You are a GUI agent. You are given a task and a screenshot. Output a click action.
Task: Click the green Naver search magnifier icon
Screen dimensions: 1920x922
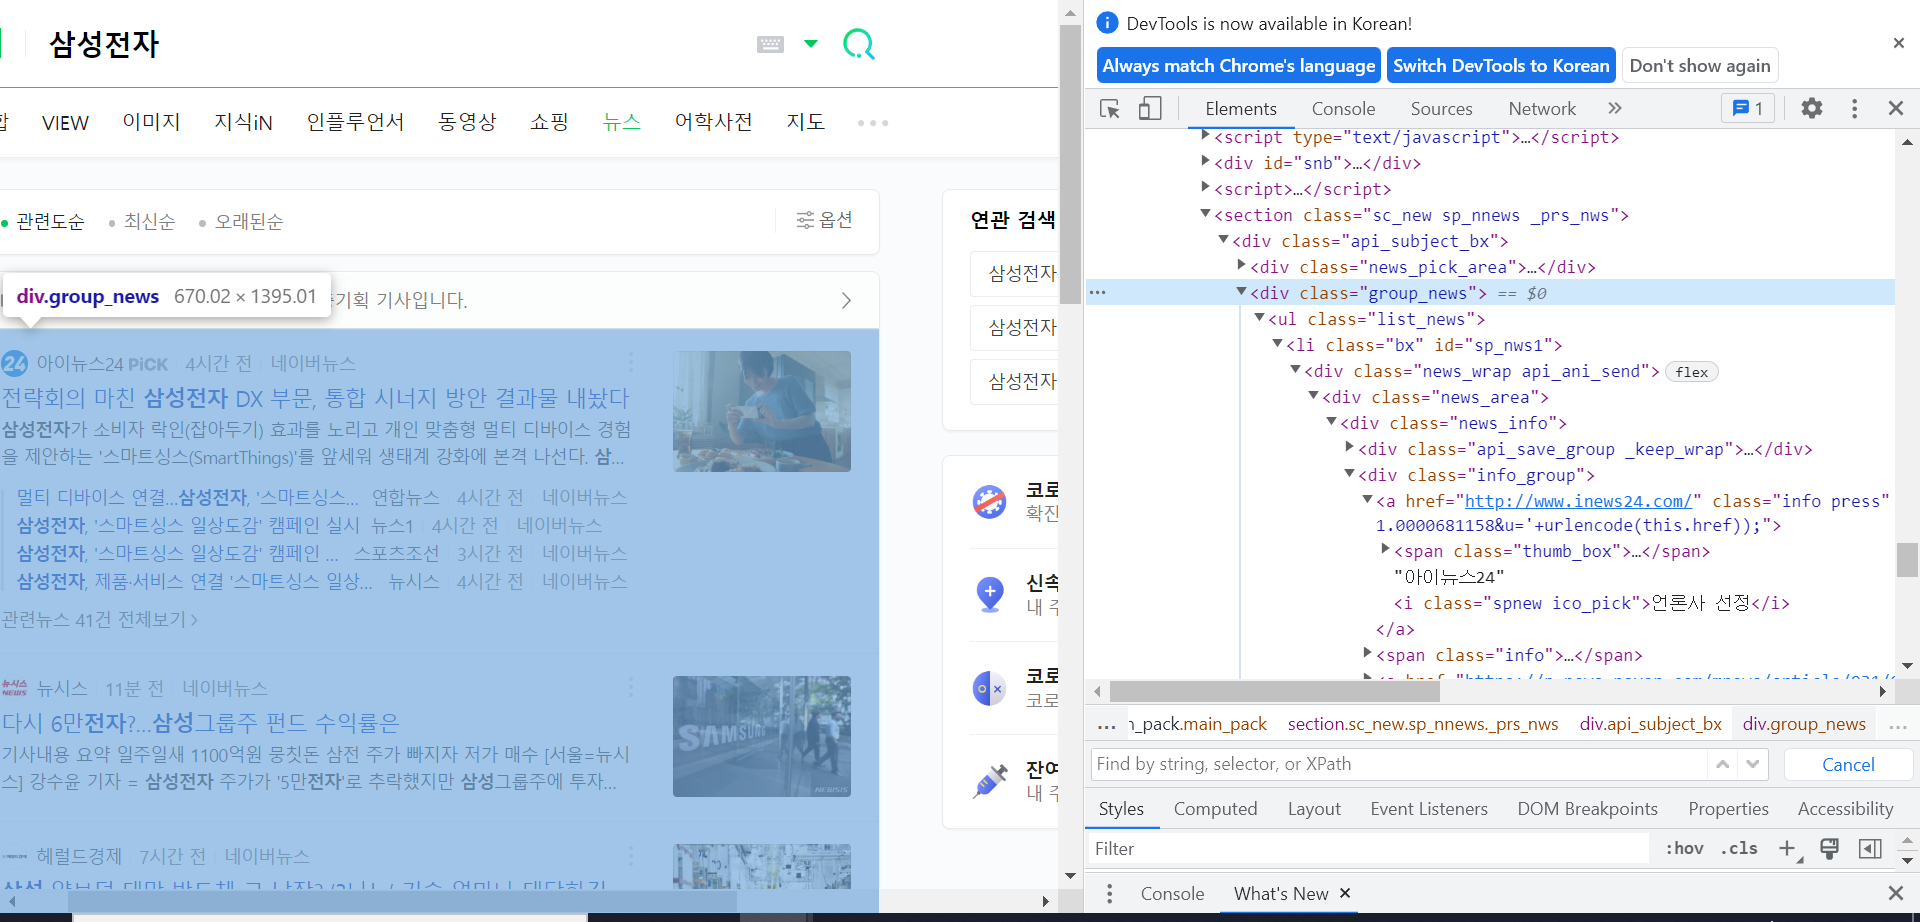click(859, 44)
